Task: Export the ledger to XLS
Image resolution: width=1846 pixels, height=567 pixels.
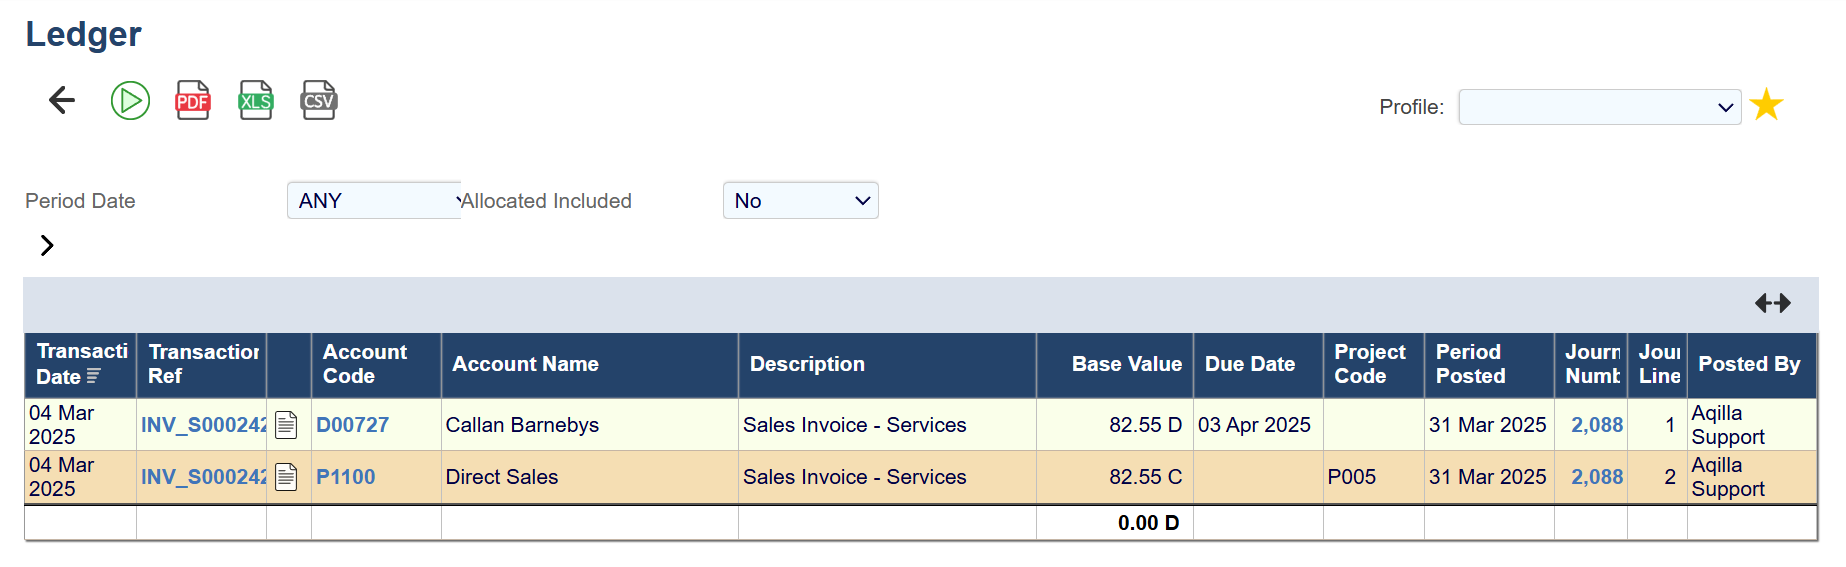Action: pos(256,100)
